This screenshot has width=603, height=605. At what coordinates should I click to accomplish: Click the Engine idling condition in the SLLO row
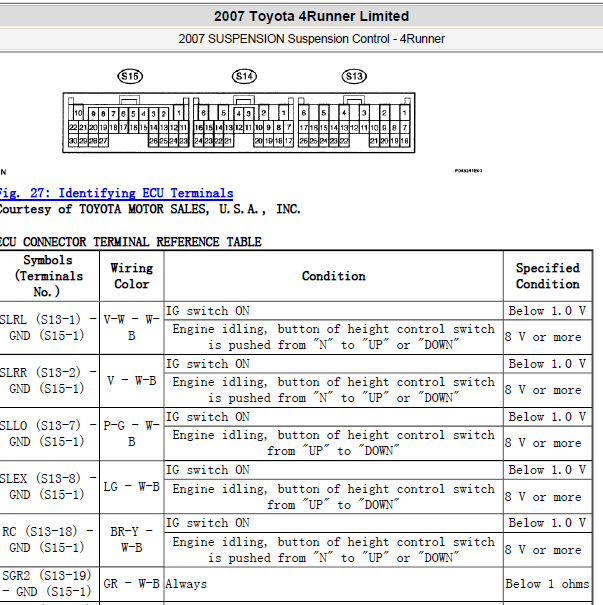[x=333, y=443]
